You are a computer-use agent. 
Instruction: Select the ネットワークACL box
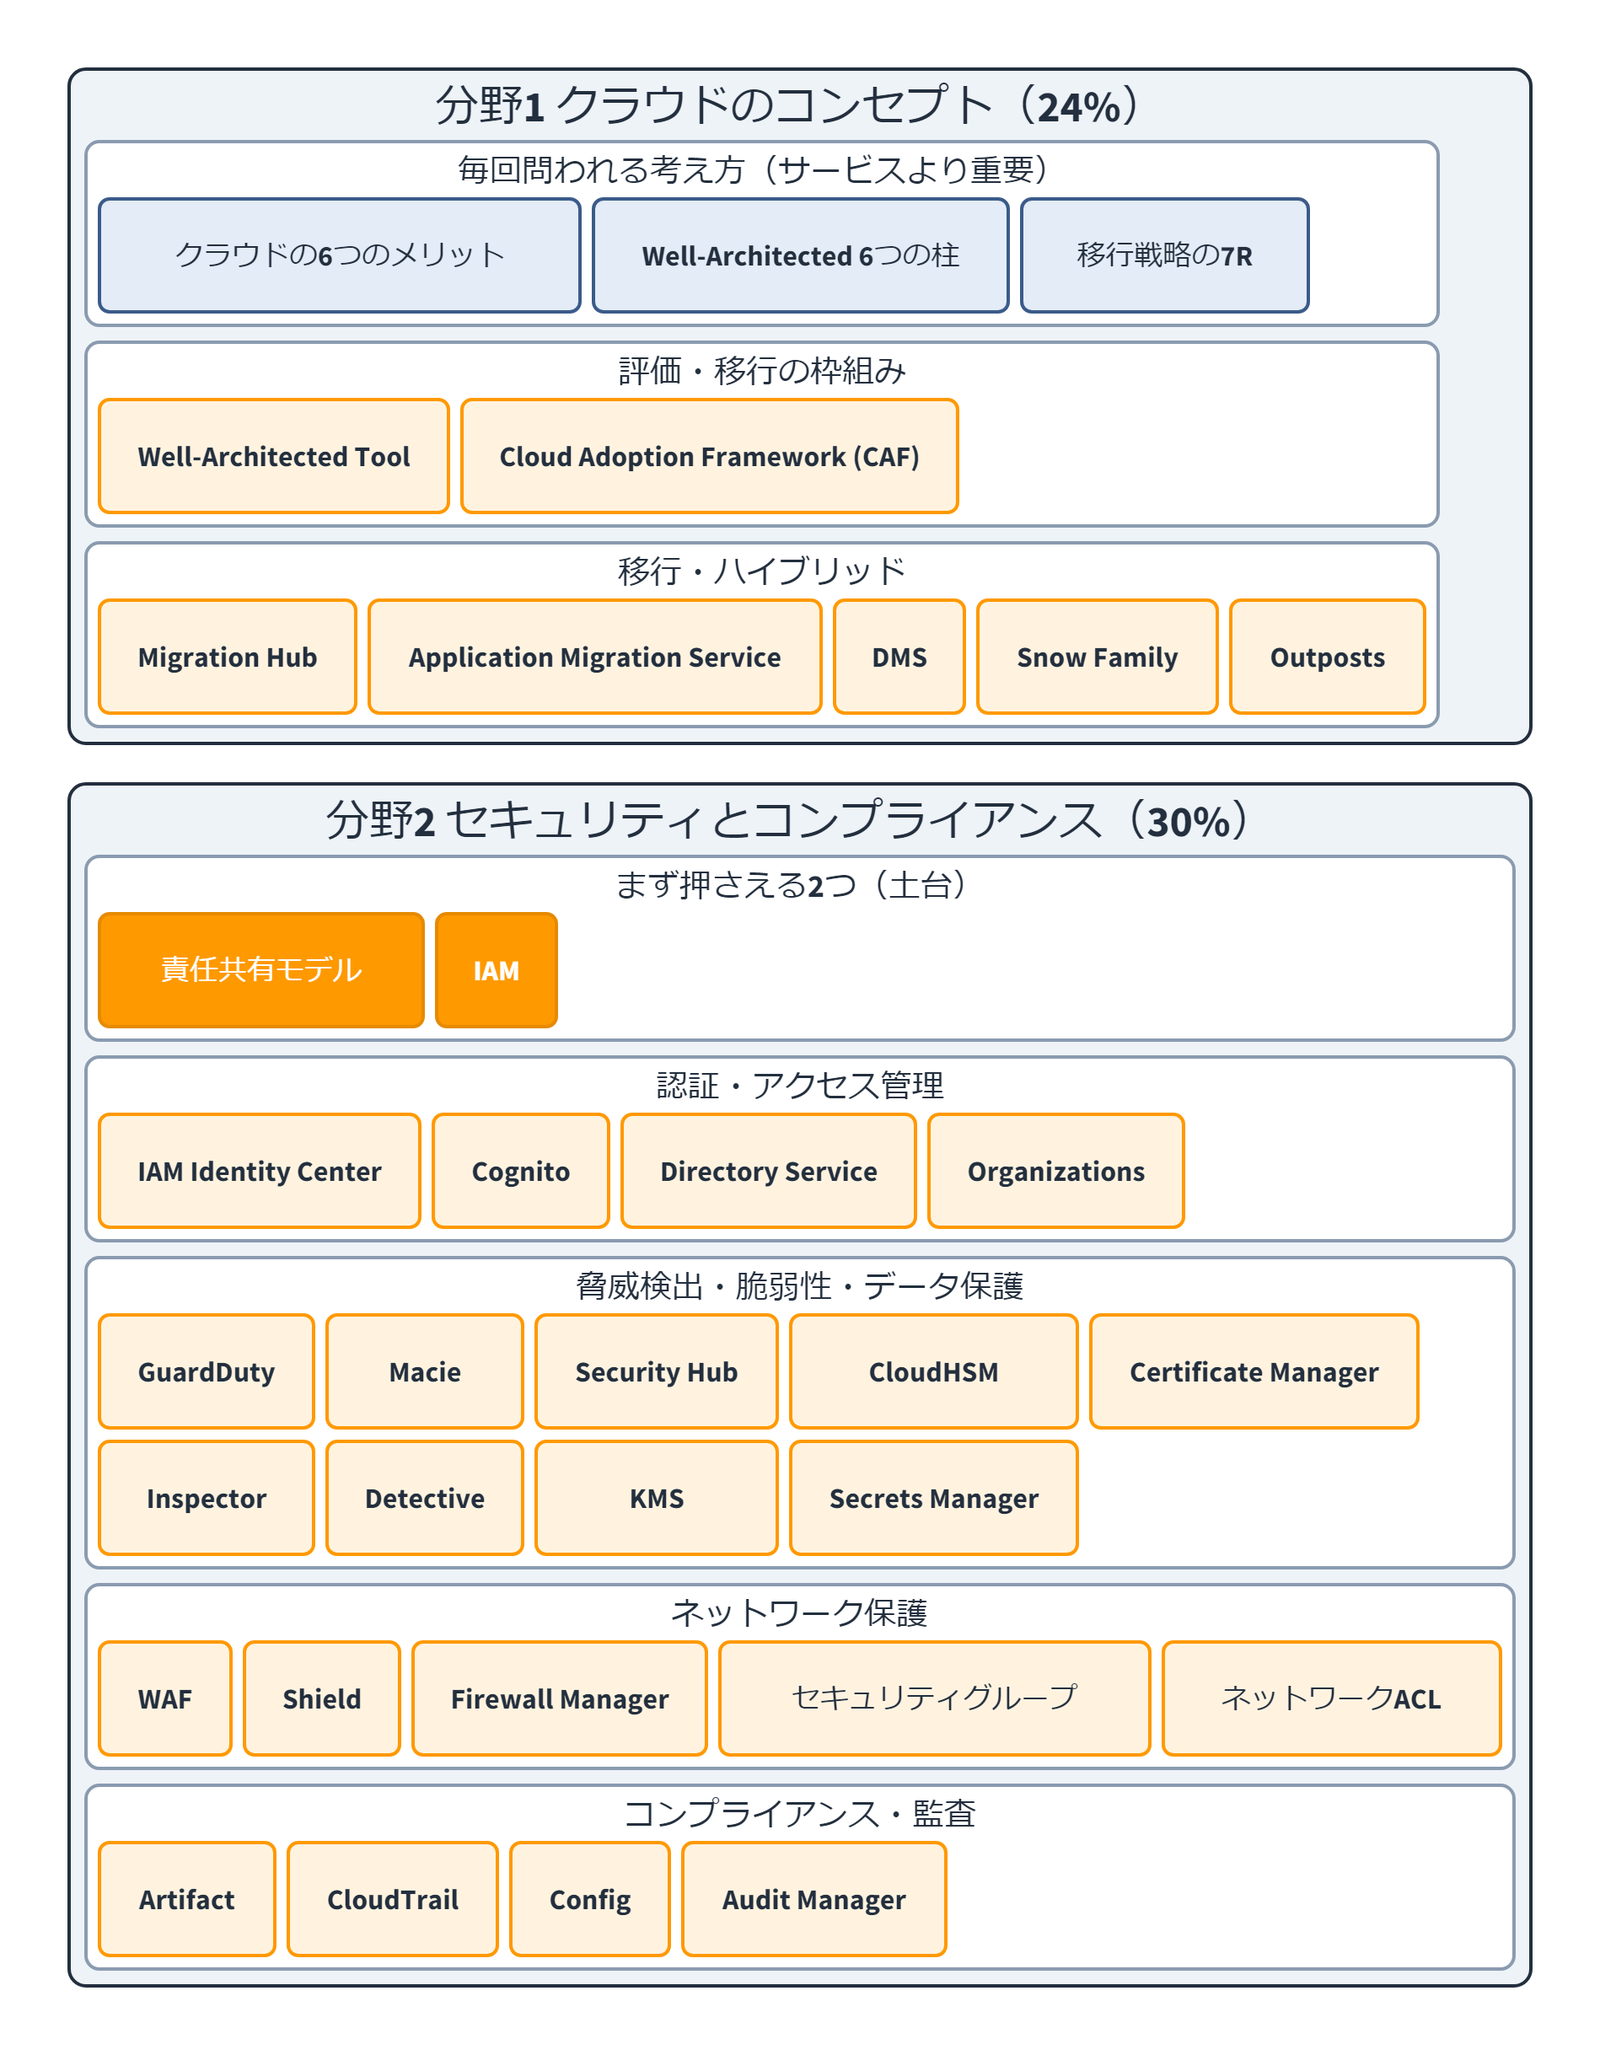1331,1698
